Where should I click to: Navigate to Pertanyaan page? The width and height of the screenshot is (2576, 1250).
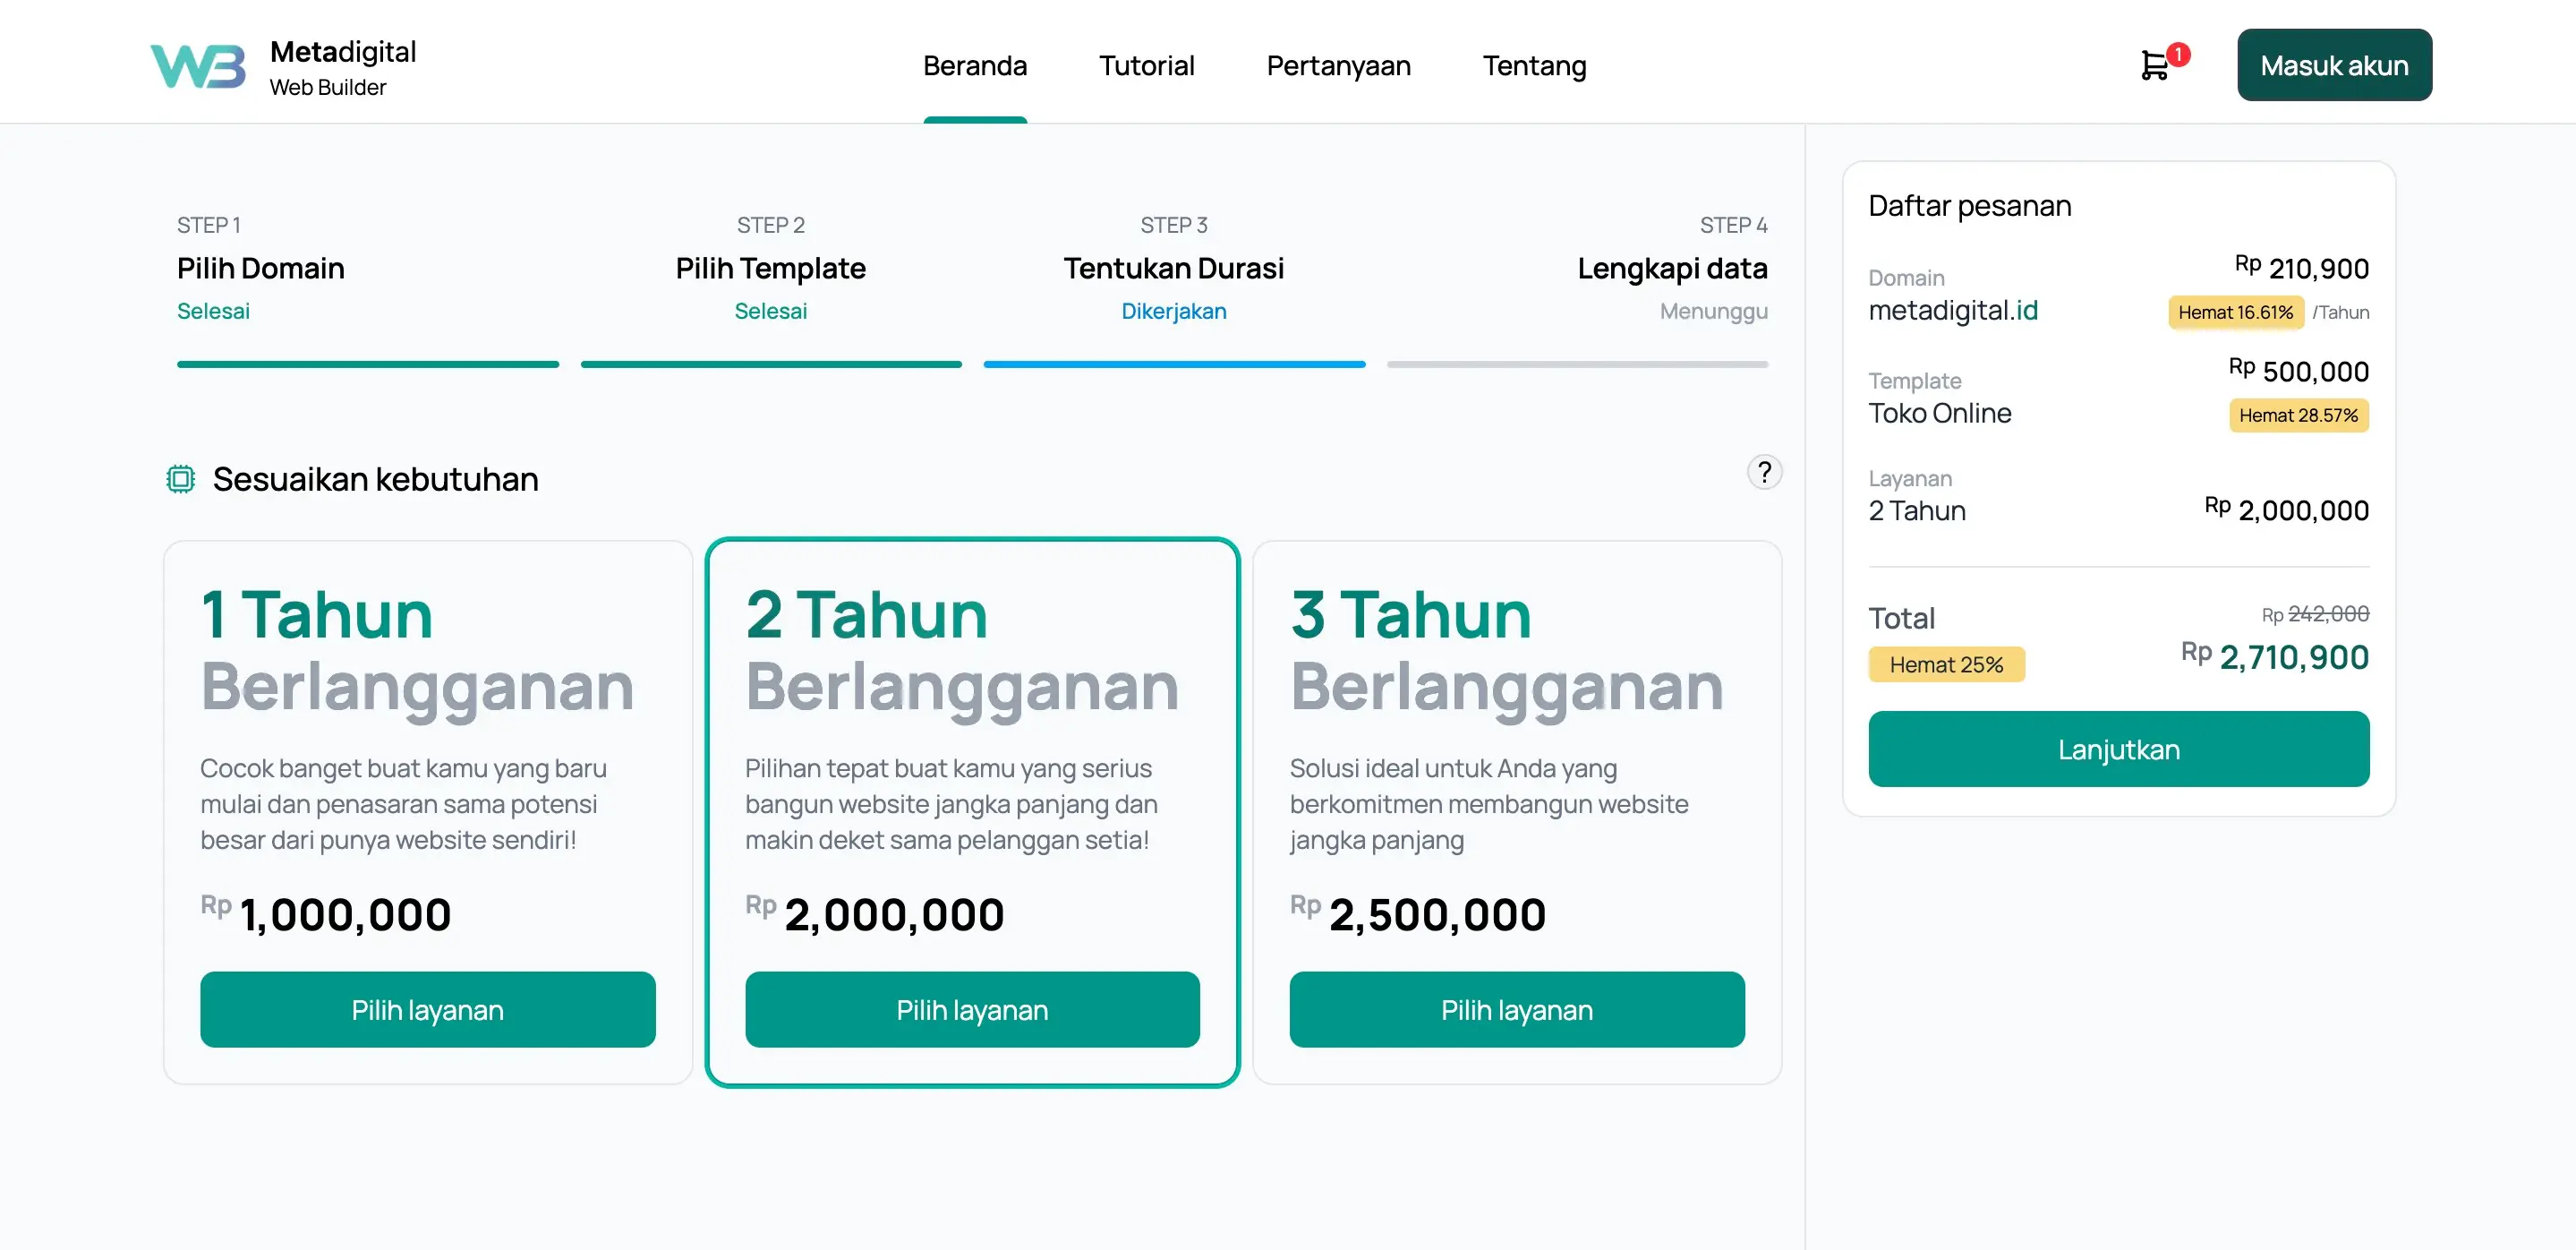pos(1338,66)
